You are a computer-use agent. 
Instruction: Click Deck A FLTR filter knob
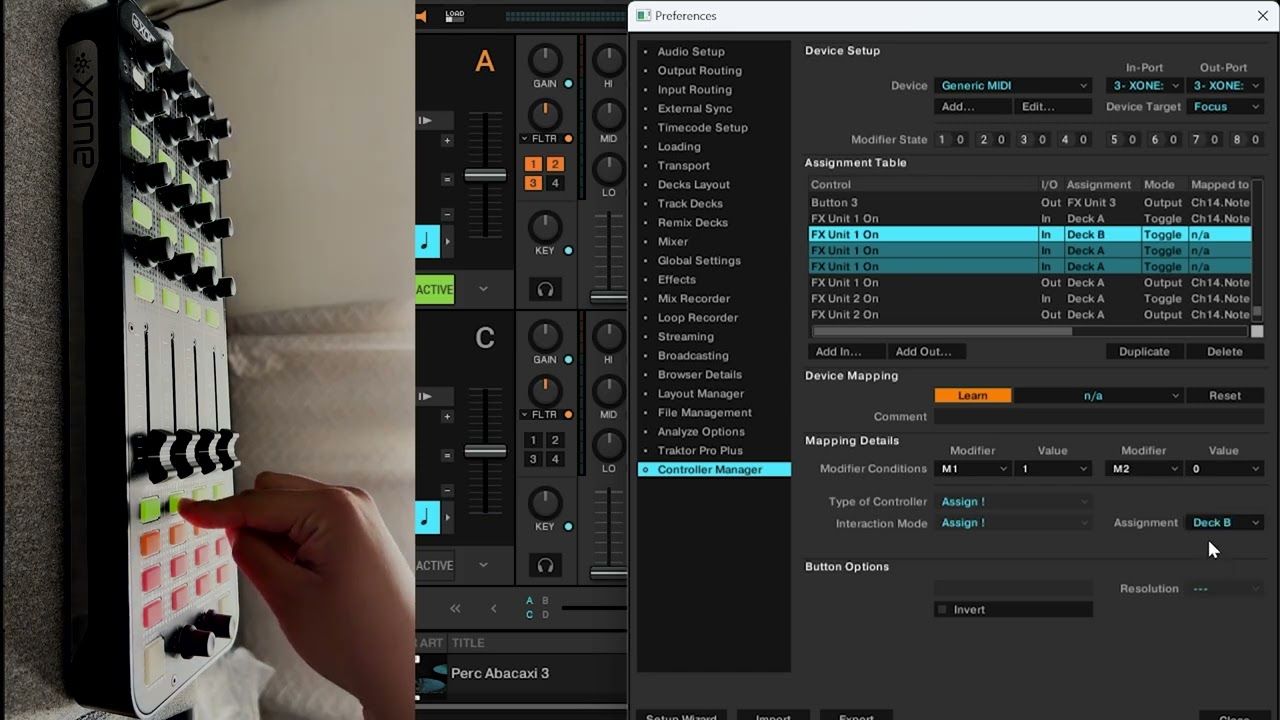544,114
